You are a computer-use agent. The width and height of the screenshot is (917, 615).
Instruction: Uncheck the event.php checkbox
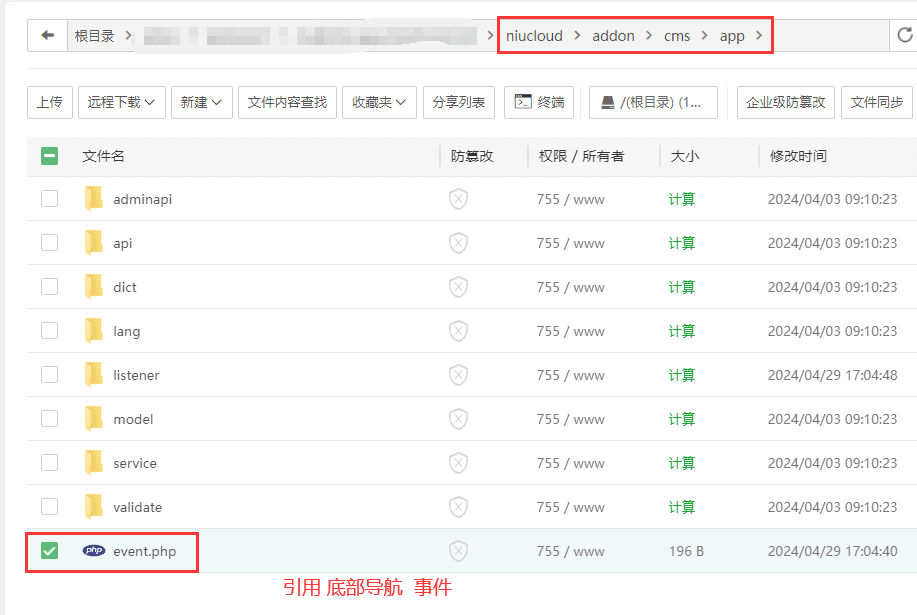(49, 551)
